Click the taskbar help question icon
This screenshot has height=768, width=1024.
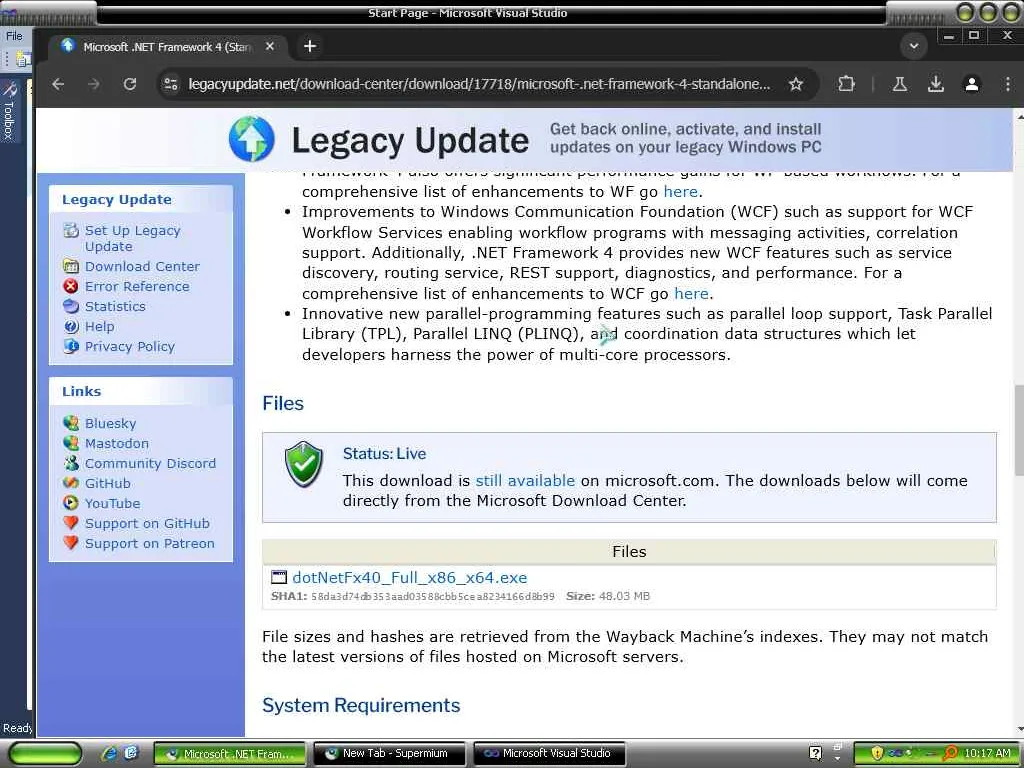coord(815,754)
